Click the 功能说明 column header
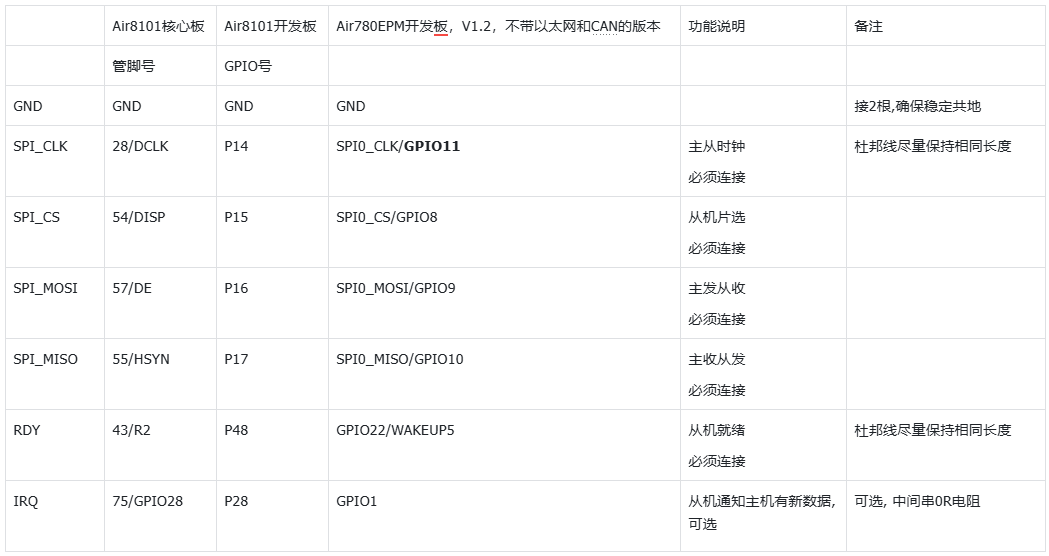Image resolution: width=1049 pixels, height=556 pixels. pos(763,26)
